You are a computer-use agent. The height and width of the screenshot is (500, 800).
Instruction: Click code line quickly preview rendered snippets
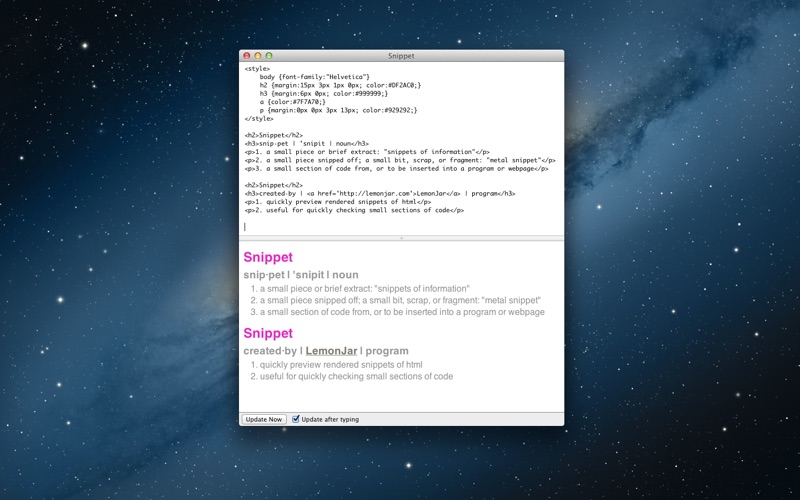pos(337,202)
